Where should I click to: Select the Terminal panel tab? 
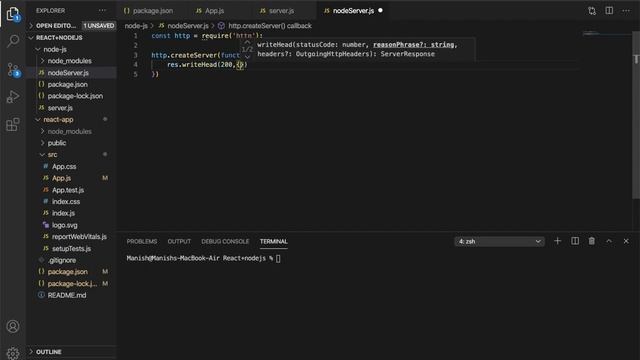[x=273, y=242]
